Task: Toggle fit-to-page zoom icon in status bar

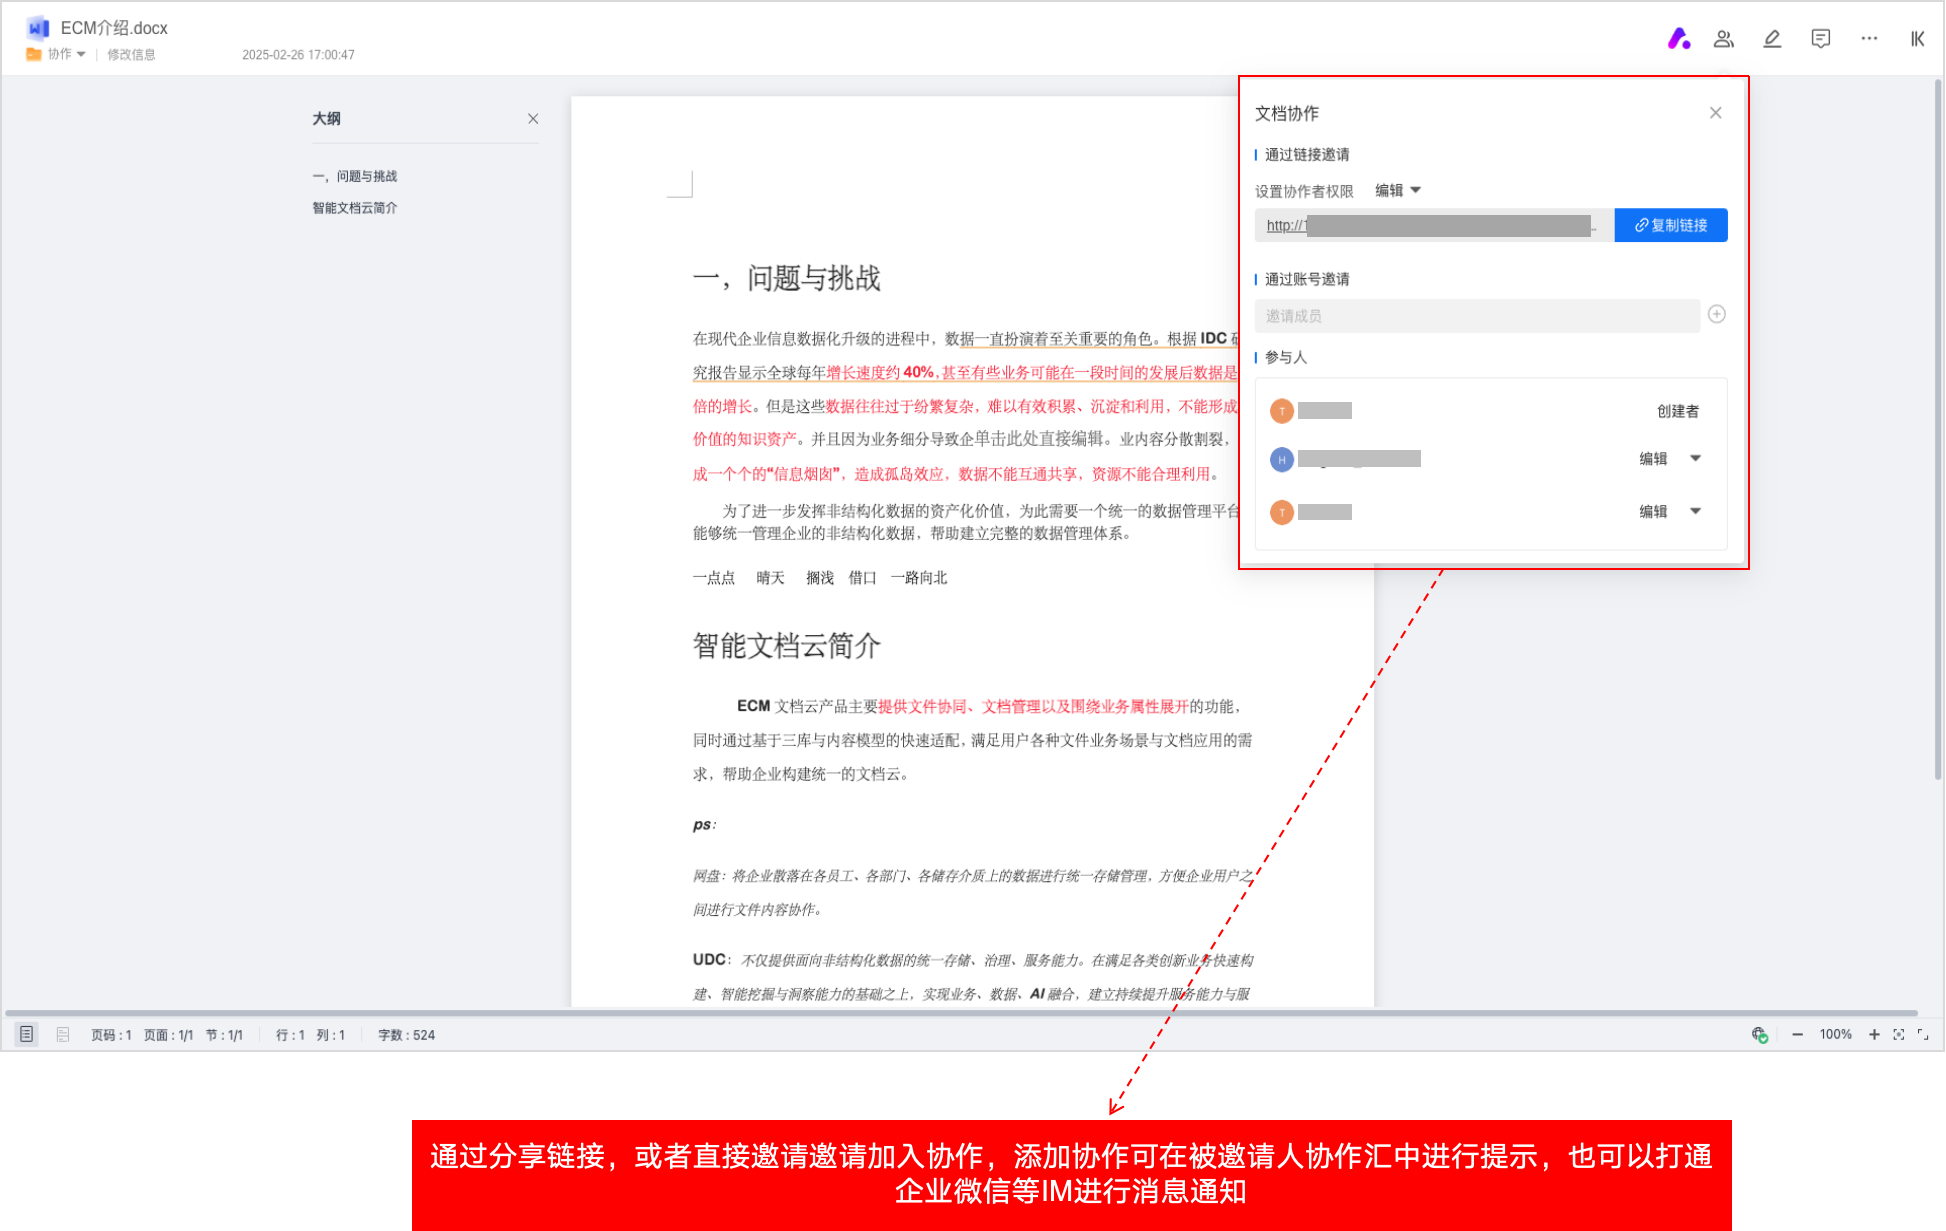Action: pyautogui.click(x=1898, y=1035)
